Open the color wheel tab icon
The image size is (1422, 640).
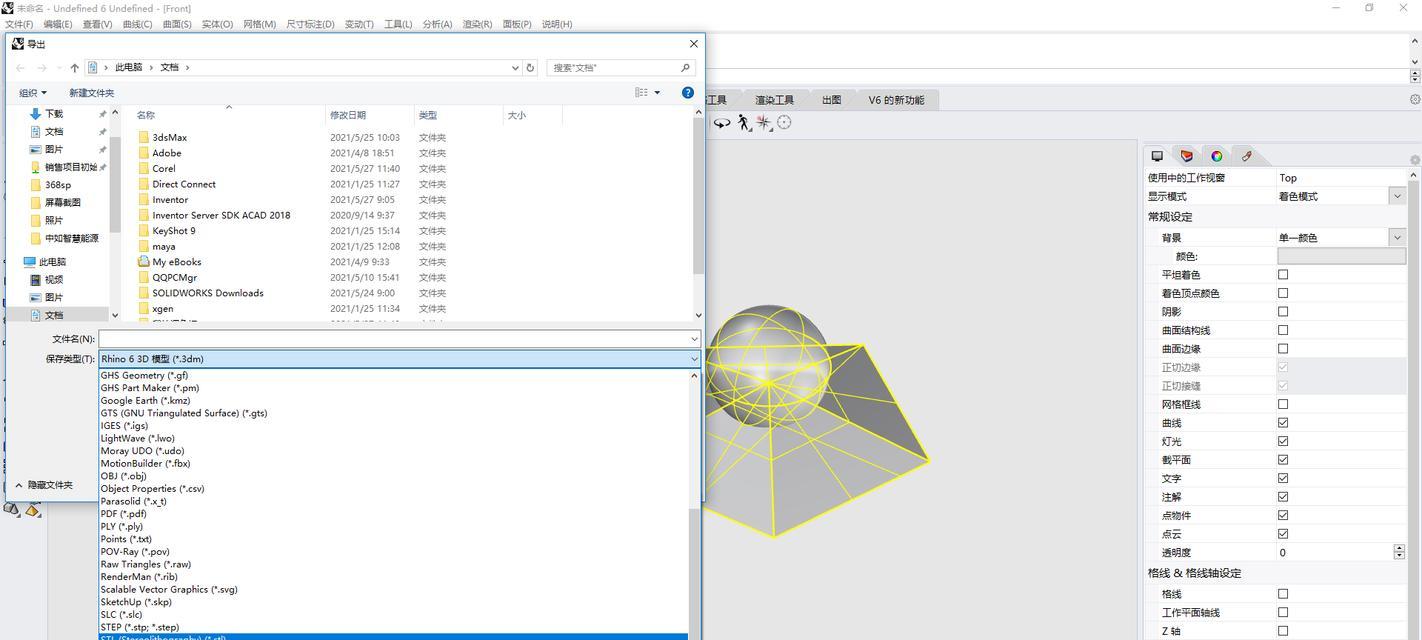pyautogui.click(x=1216, y=156)
